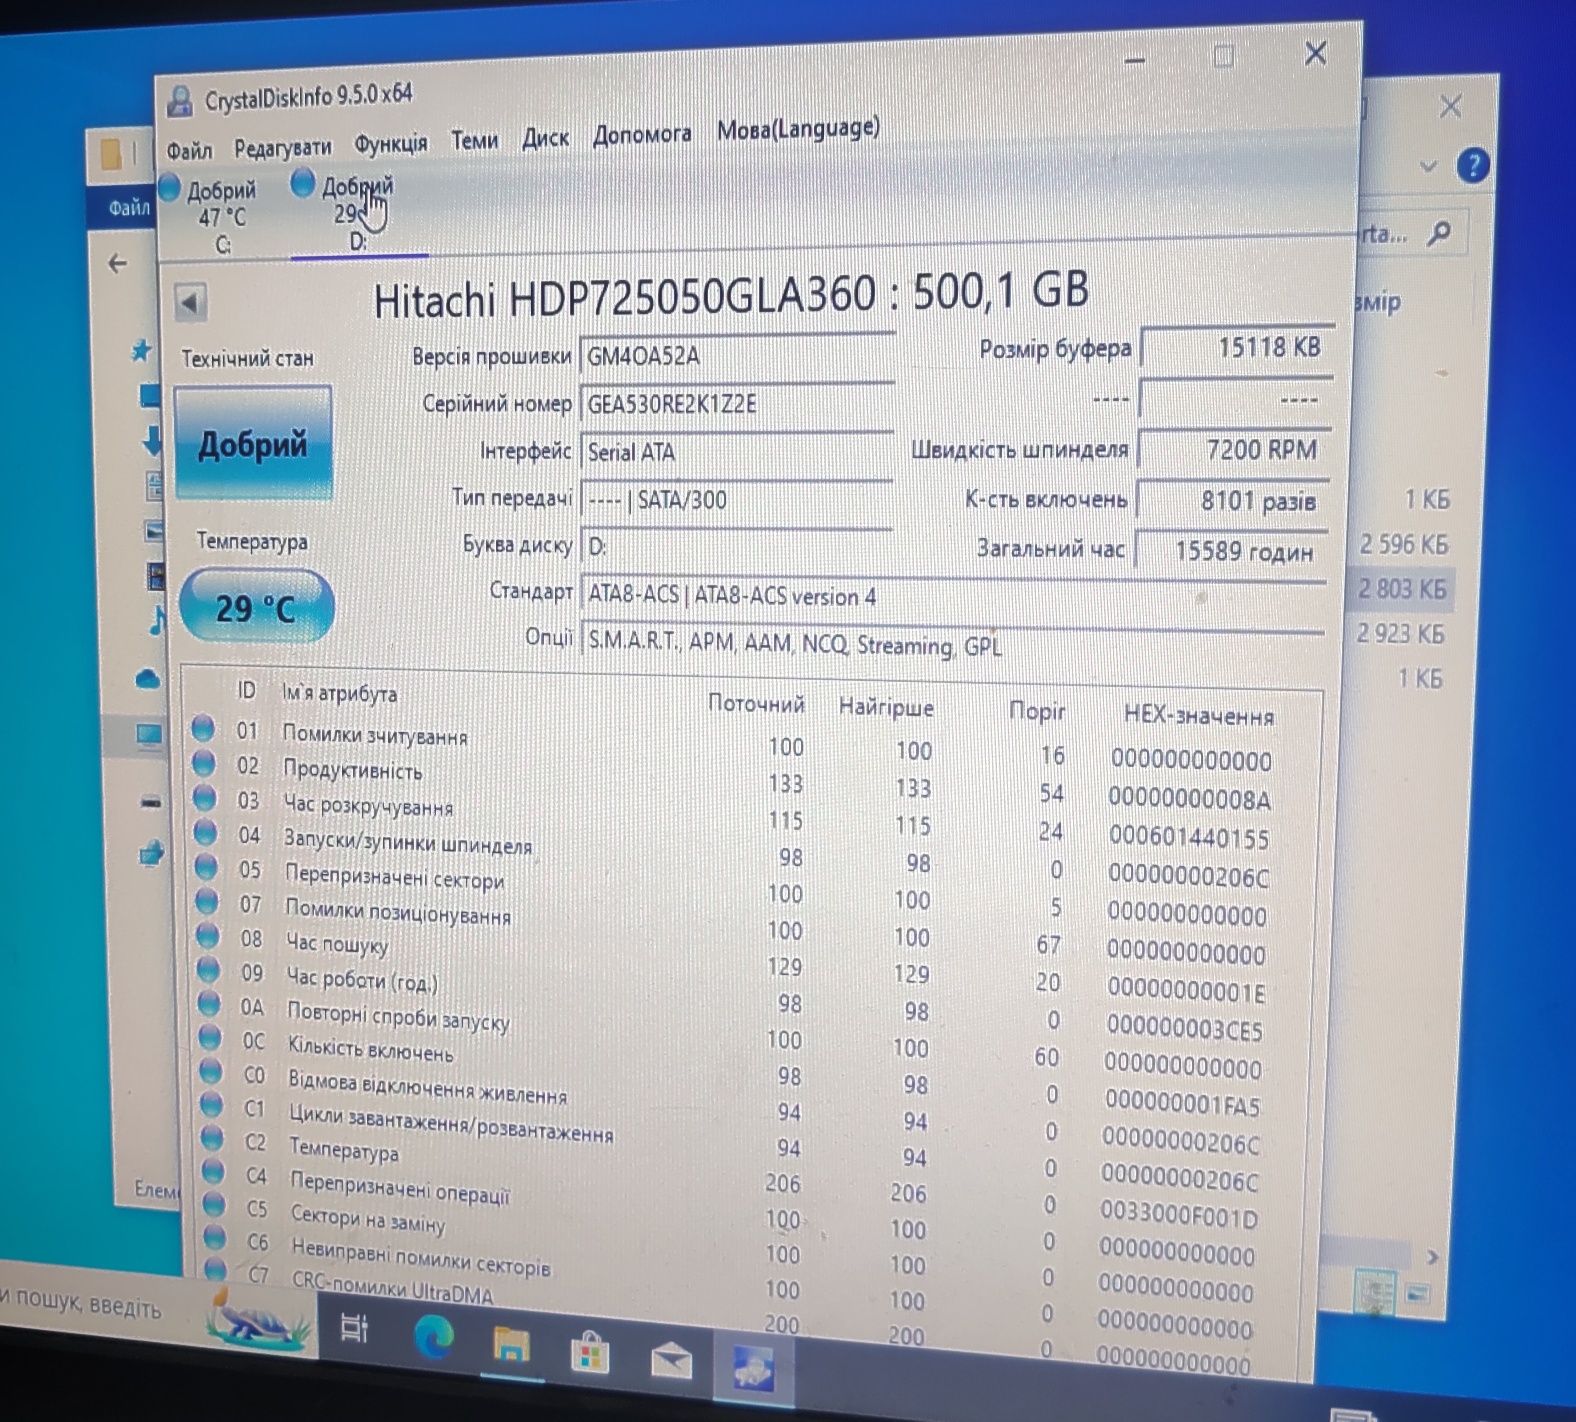Click the HEX-значення column header
The image size is (1576, 1422).
(1199, 716)
